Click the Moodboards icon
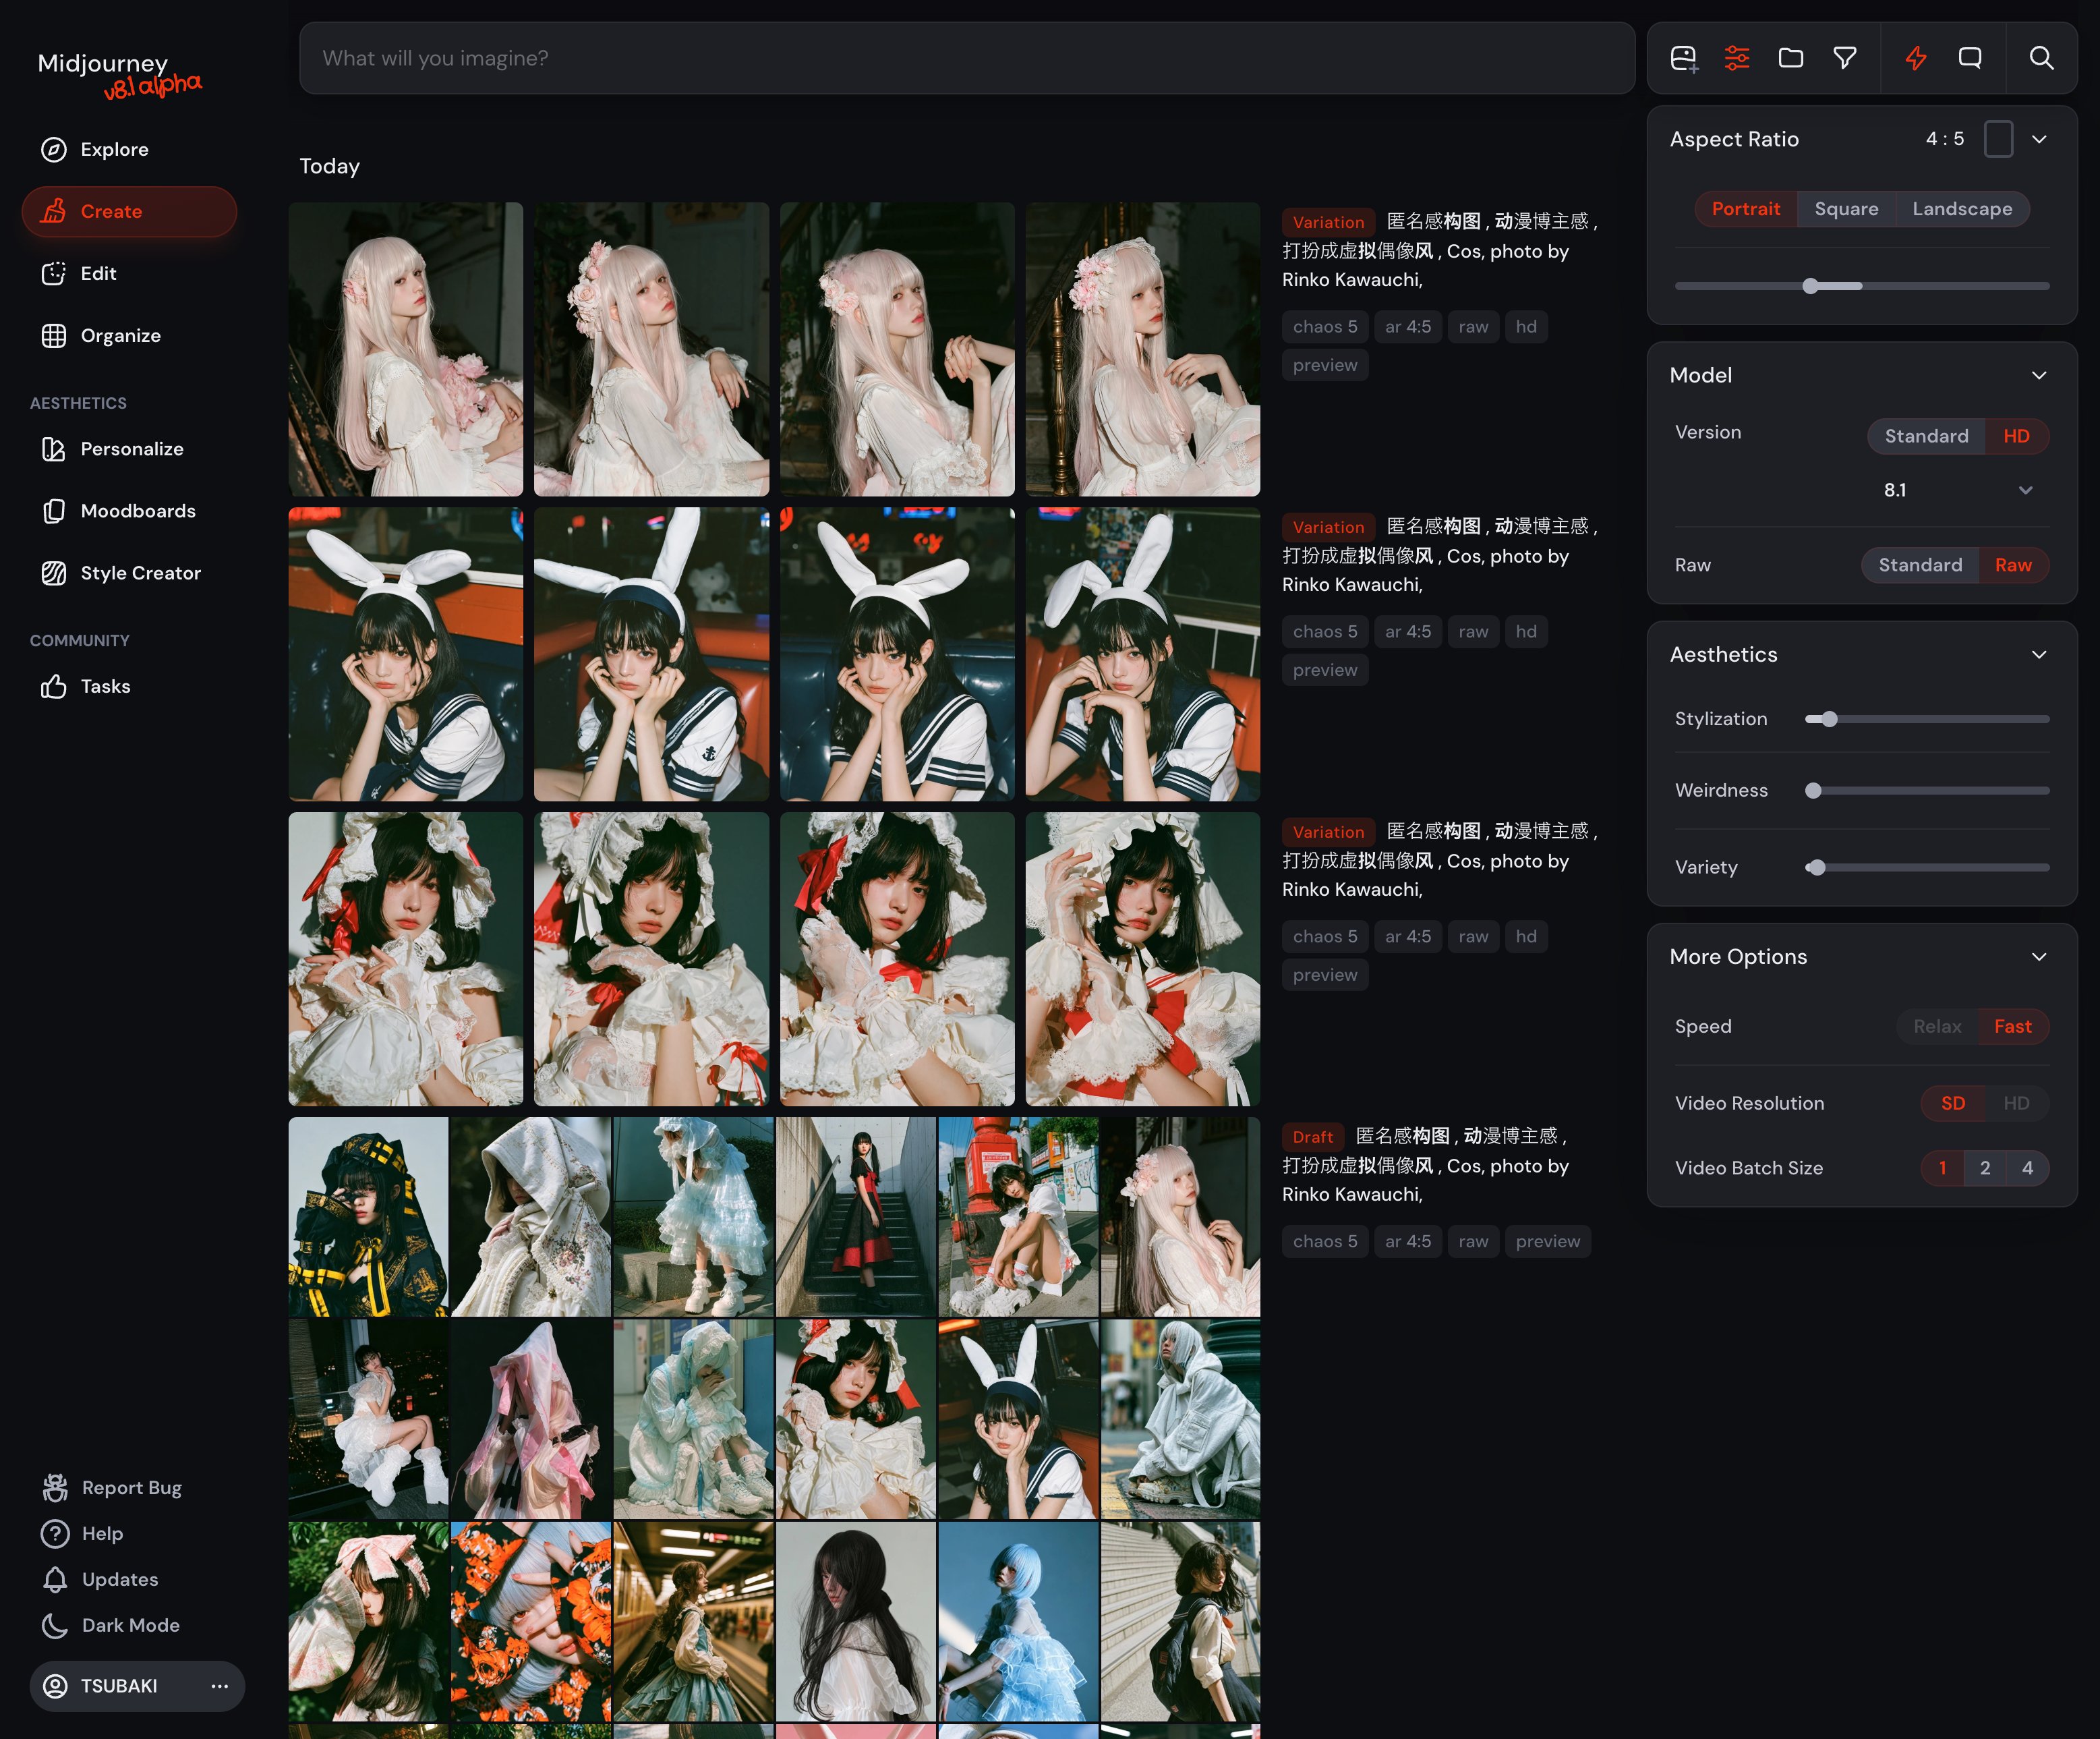This screenshot has height=1739, width=2100. pyautogui.click(x=54, y=511)
